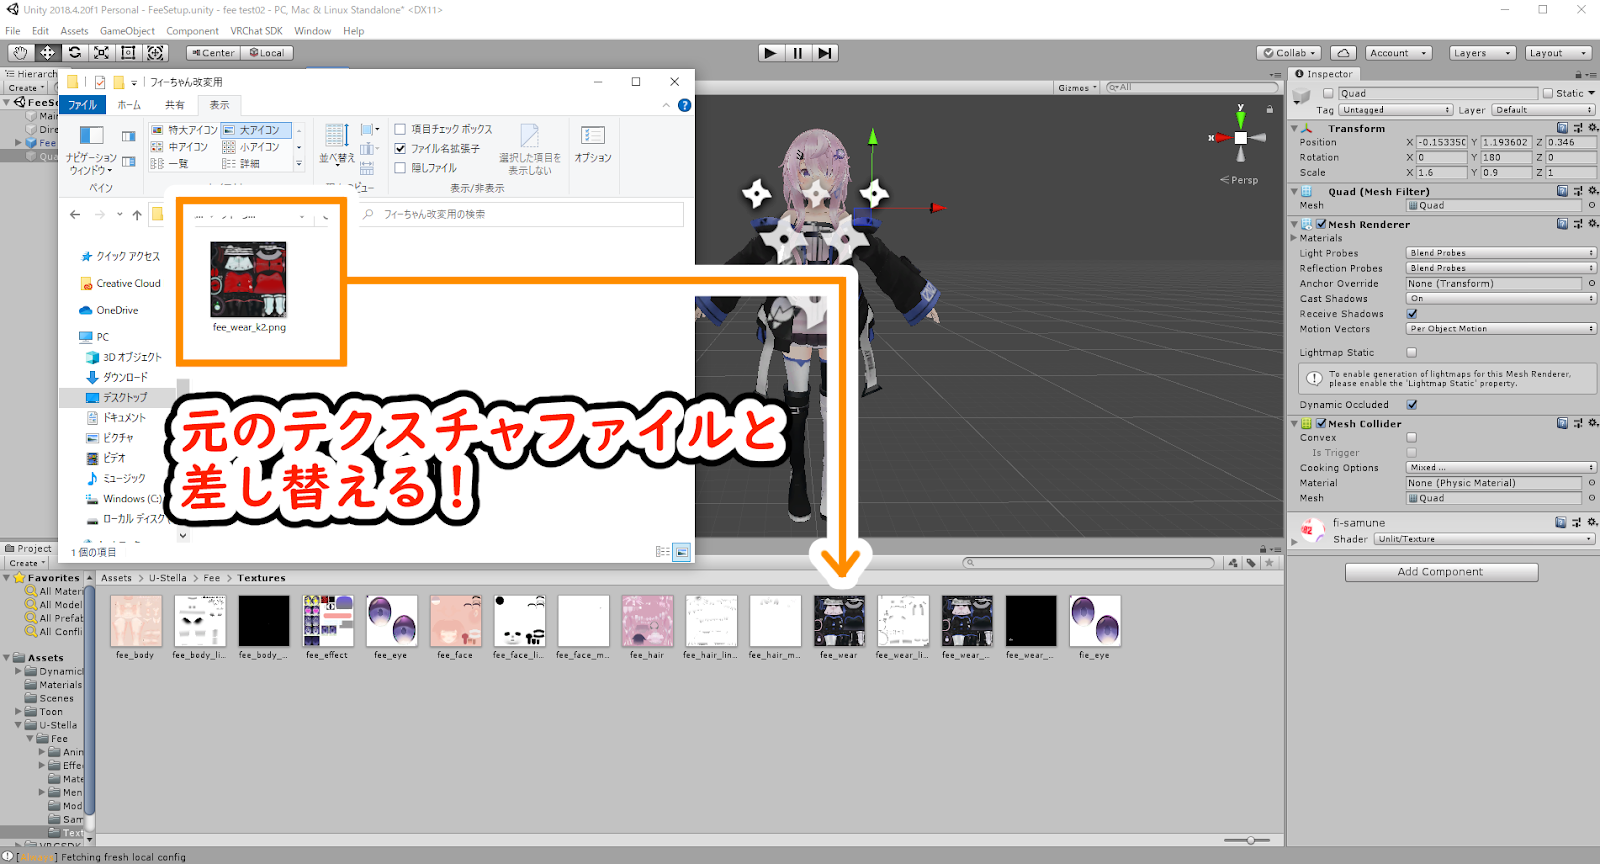Viewport: 1600px width, 864px height.
Task: Click the Explorer Back arrow
Action: [75, 215]
